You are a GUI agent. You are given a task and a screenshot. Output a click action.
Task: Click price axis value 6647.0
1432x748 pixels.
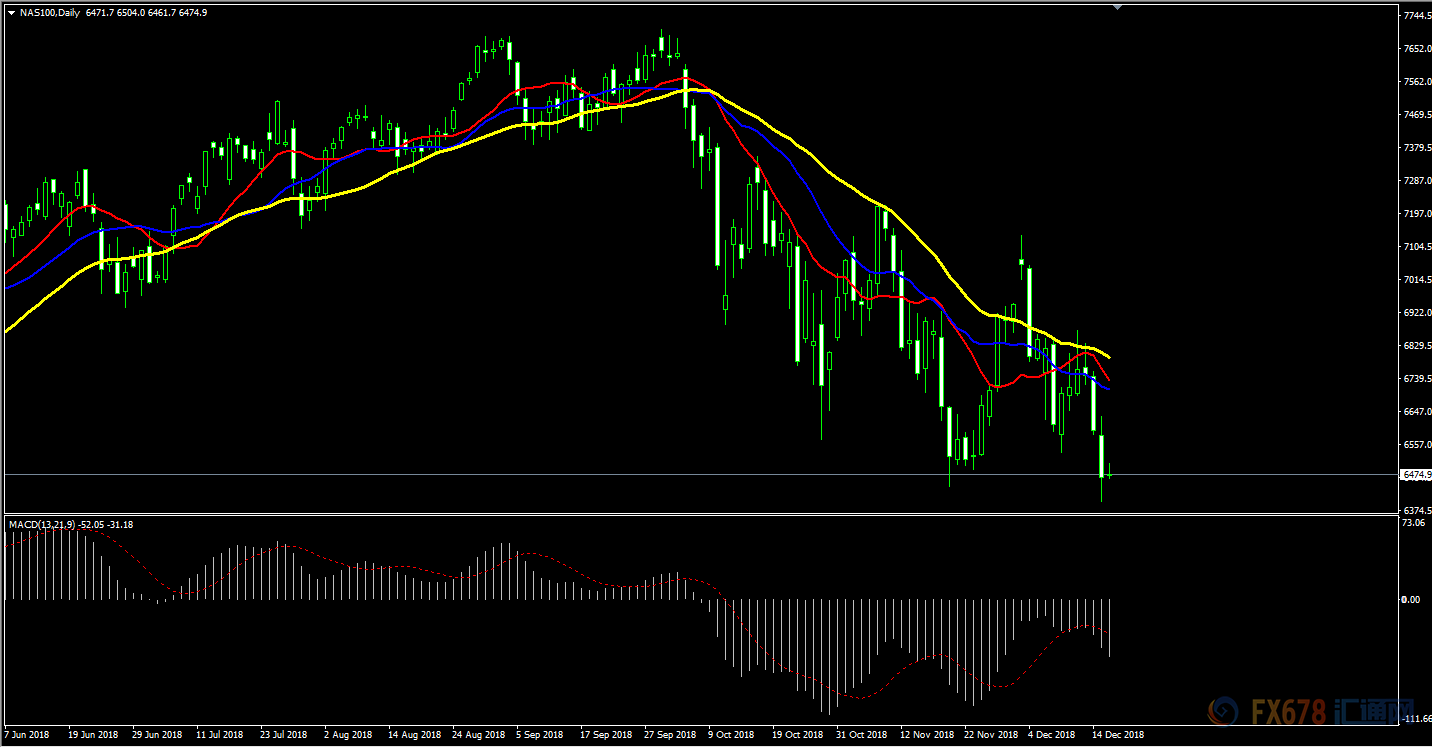[x=1416, y=412]
